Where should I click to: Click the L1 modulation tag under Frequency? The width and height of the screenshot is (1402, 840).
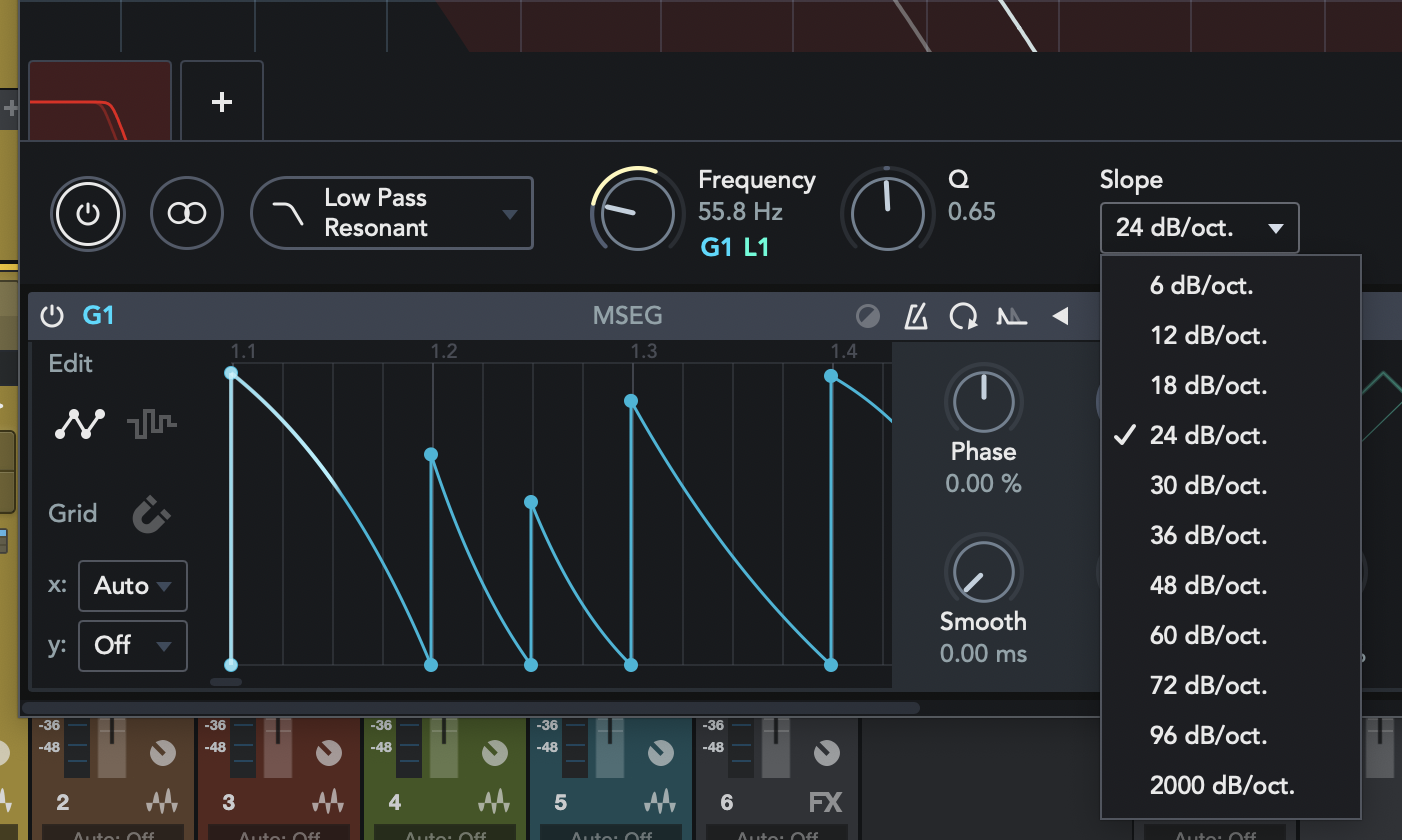(757, 247)
